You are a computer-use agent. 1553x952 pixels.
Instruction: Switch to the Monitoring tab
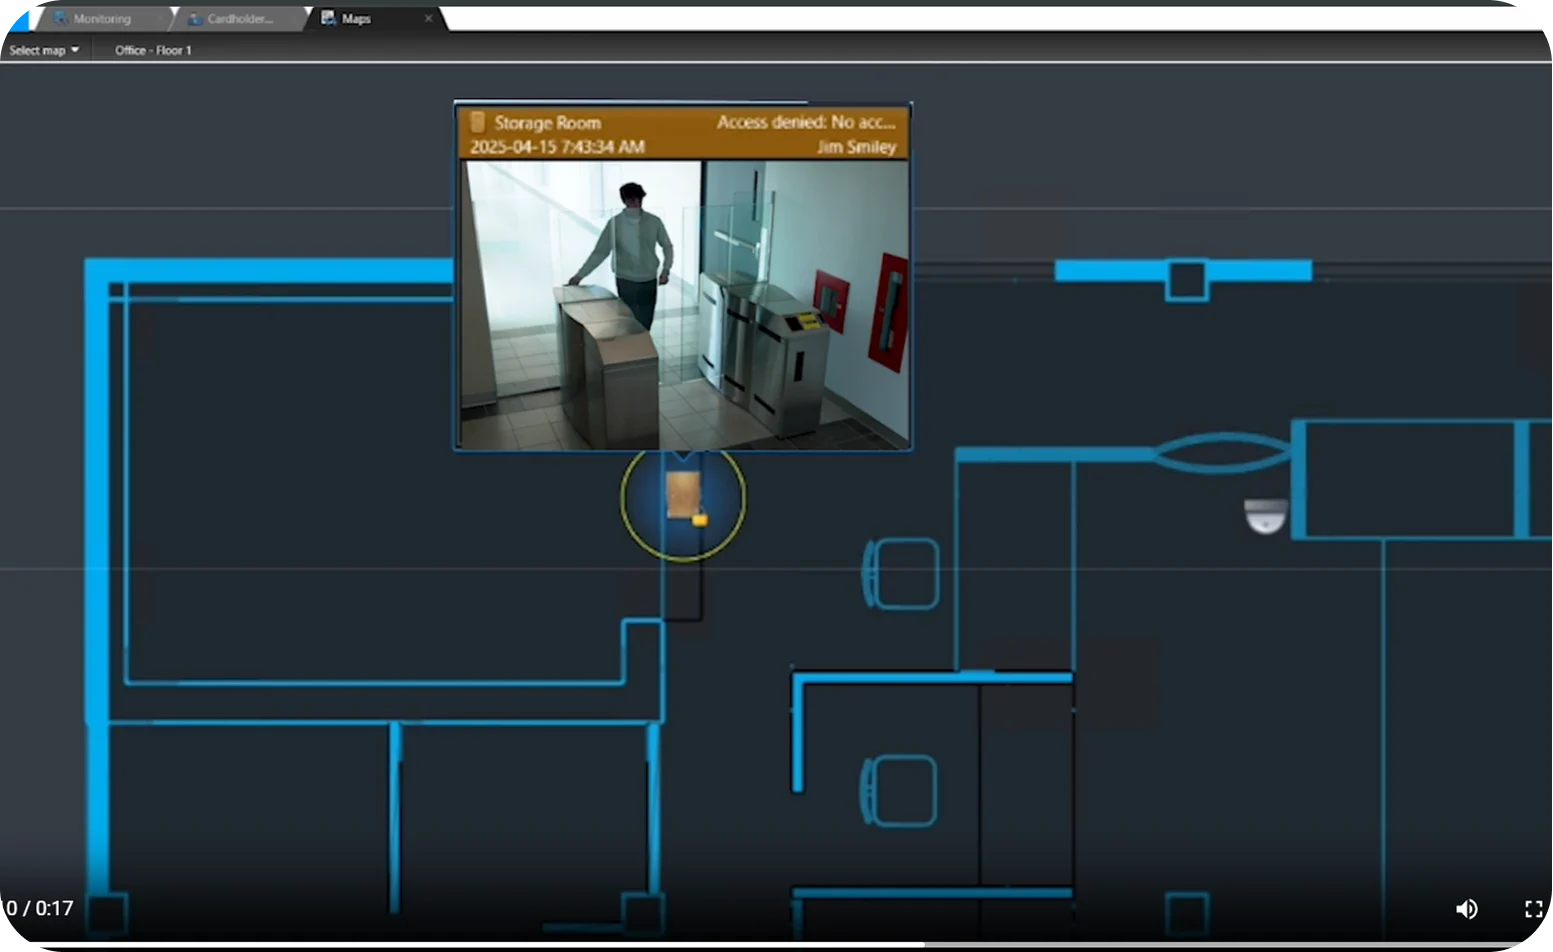103,18
